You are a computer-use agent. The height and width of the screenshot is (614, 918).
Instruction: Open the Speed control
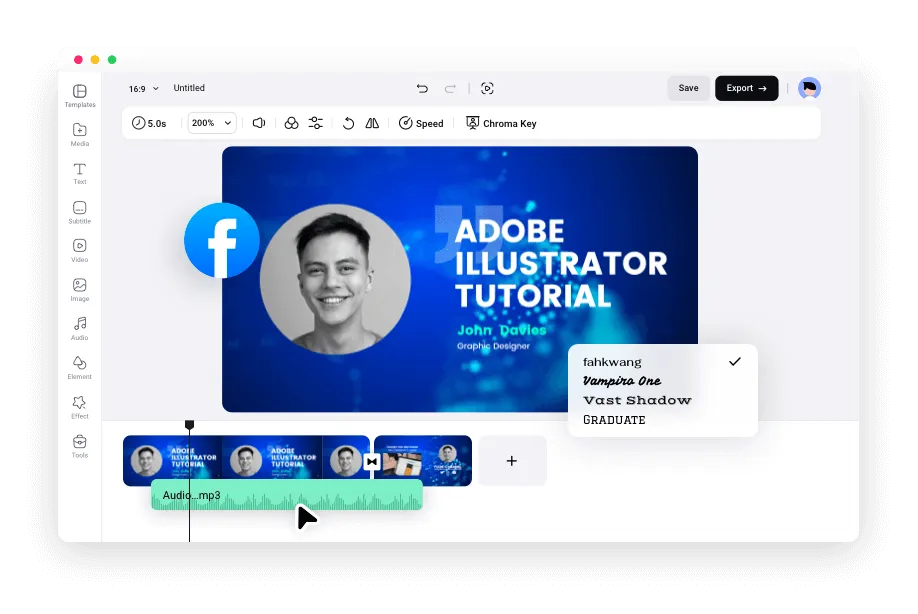421,123
